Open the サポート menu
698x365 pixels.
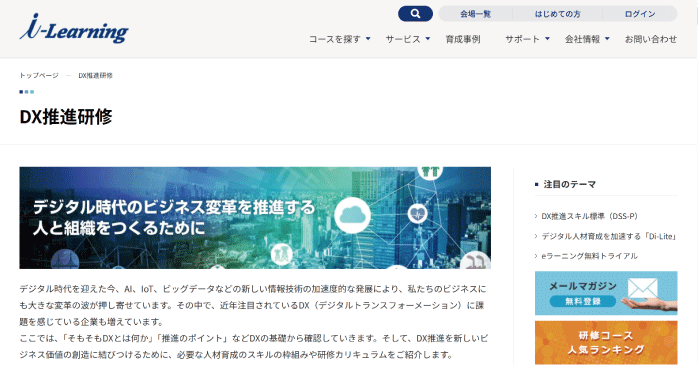point(522,39)
